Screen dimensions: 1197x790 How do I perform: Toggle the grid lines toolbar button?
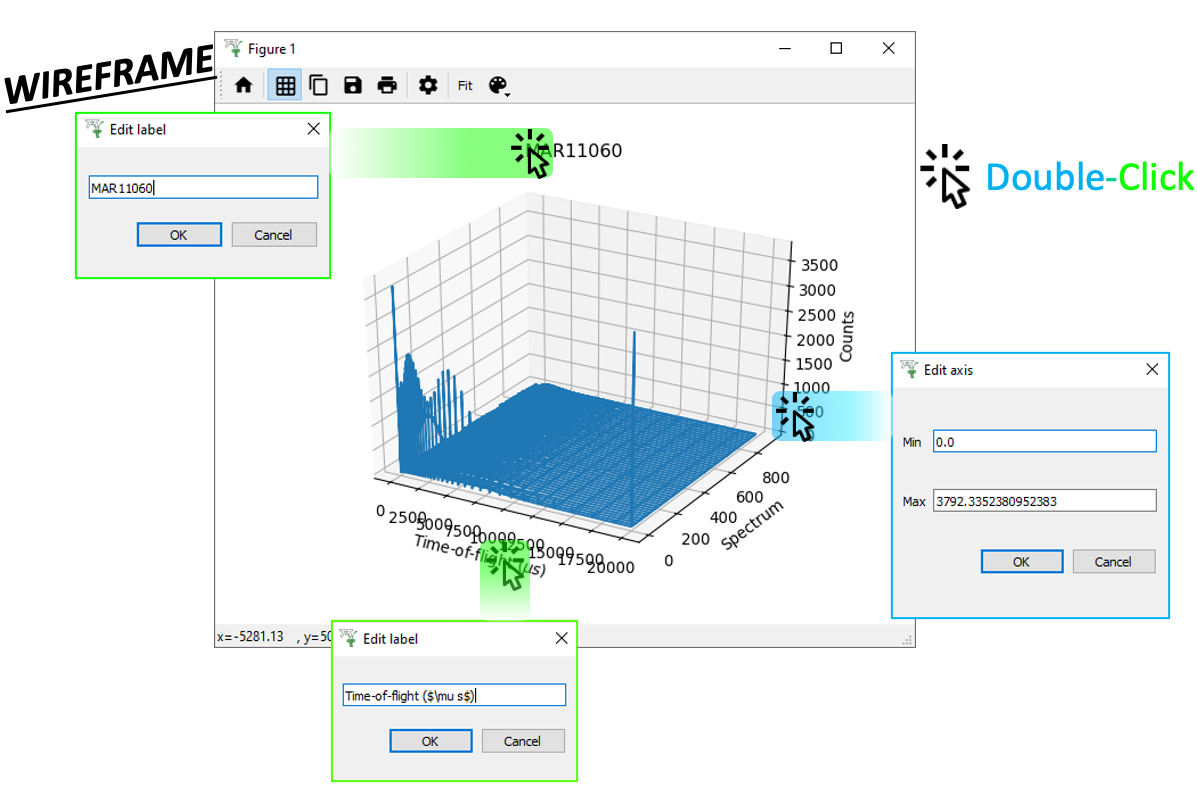click(x=285, y=86)
